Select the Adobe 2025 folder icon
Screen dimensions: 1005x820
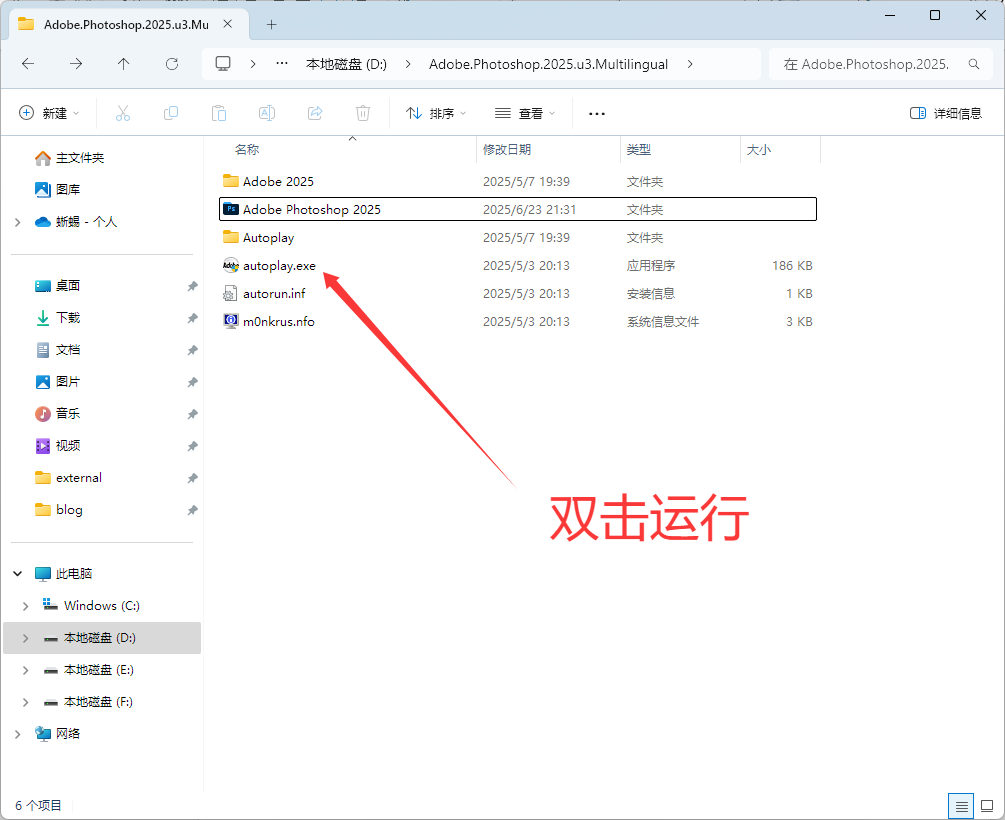[x=231, y=181]
